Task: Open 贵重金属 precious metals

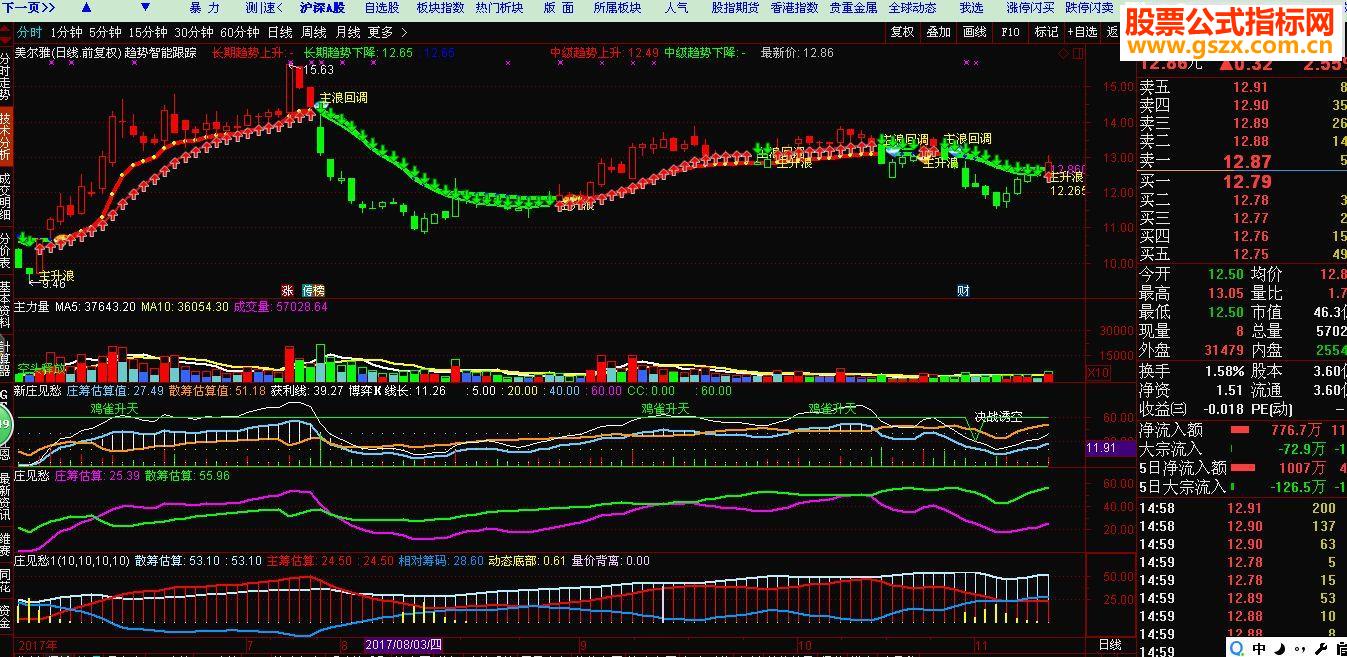Action: pos(853,8)
